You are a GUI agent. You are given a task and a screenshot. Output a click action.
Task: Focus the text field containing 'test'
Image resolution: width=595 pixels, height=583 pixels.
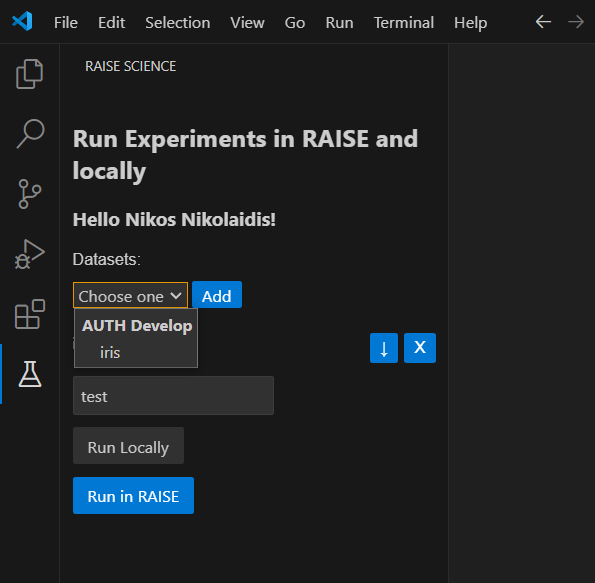coord(173,395)
